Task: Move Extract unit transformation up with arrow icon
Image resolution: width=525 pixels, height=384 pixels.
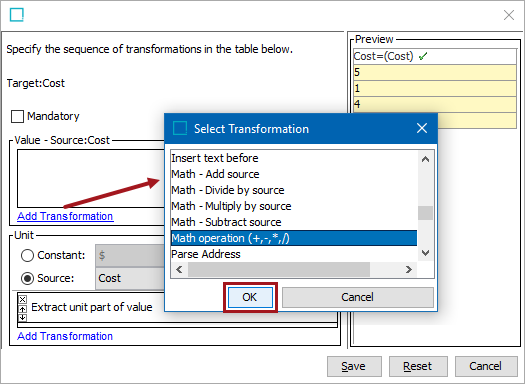Action: tap(22, 309)
